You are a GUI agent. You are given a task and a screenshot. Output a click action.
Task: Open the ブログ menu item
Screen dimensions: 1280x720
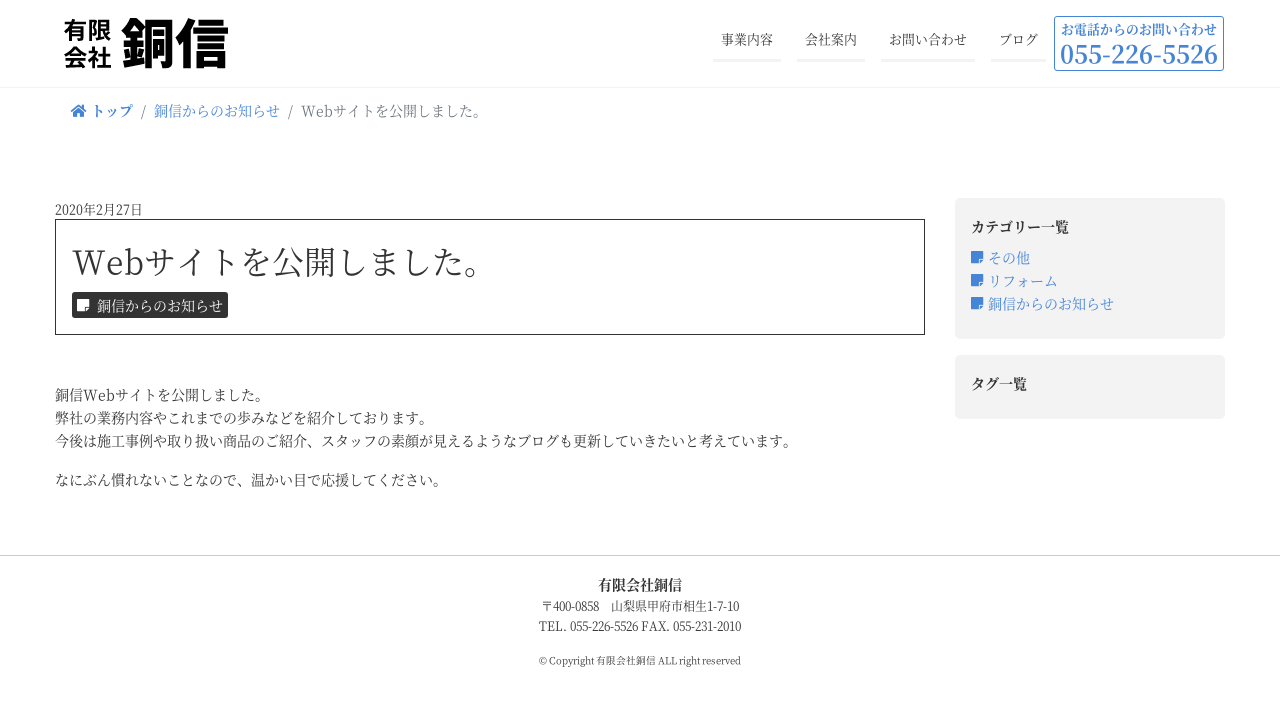(x=1018, y=40)
